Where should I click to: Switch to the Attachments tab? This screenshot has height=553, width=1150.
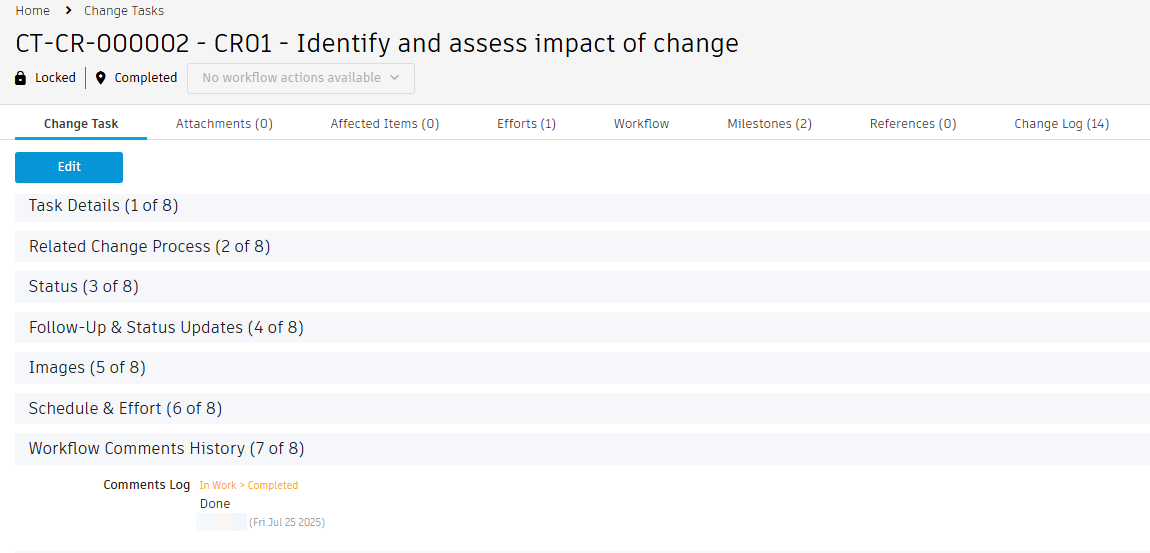224,124
